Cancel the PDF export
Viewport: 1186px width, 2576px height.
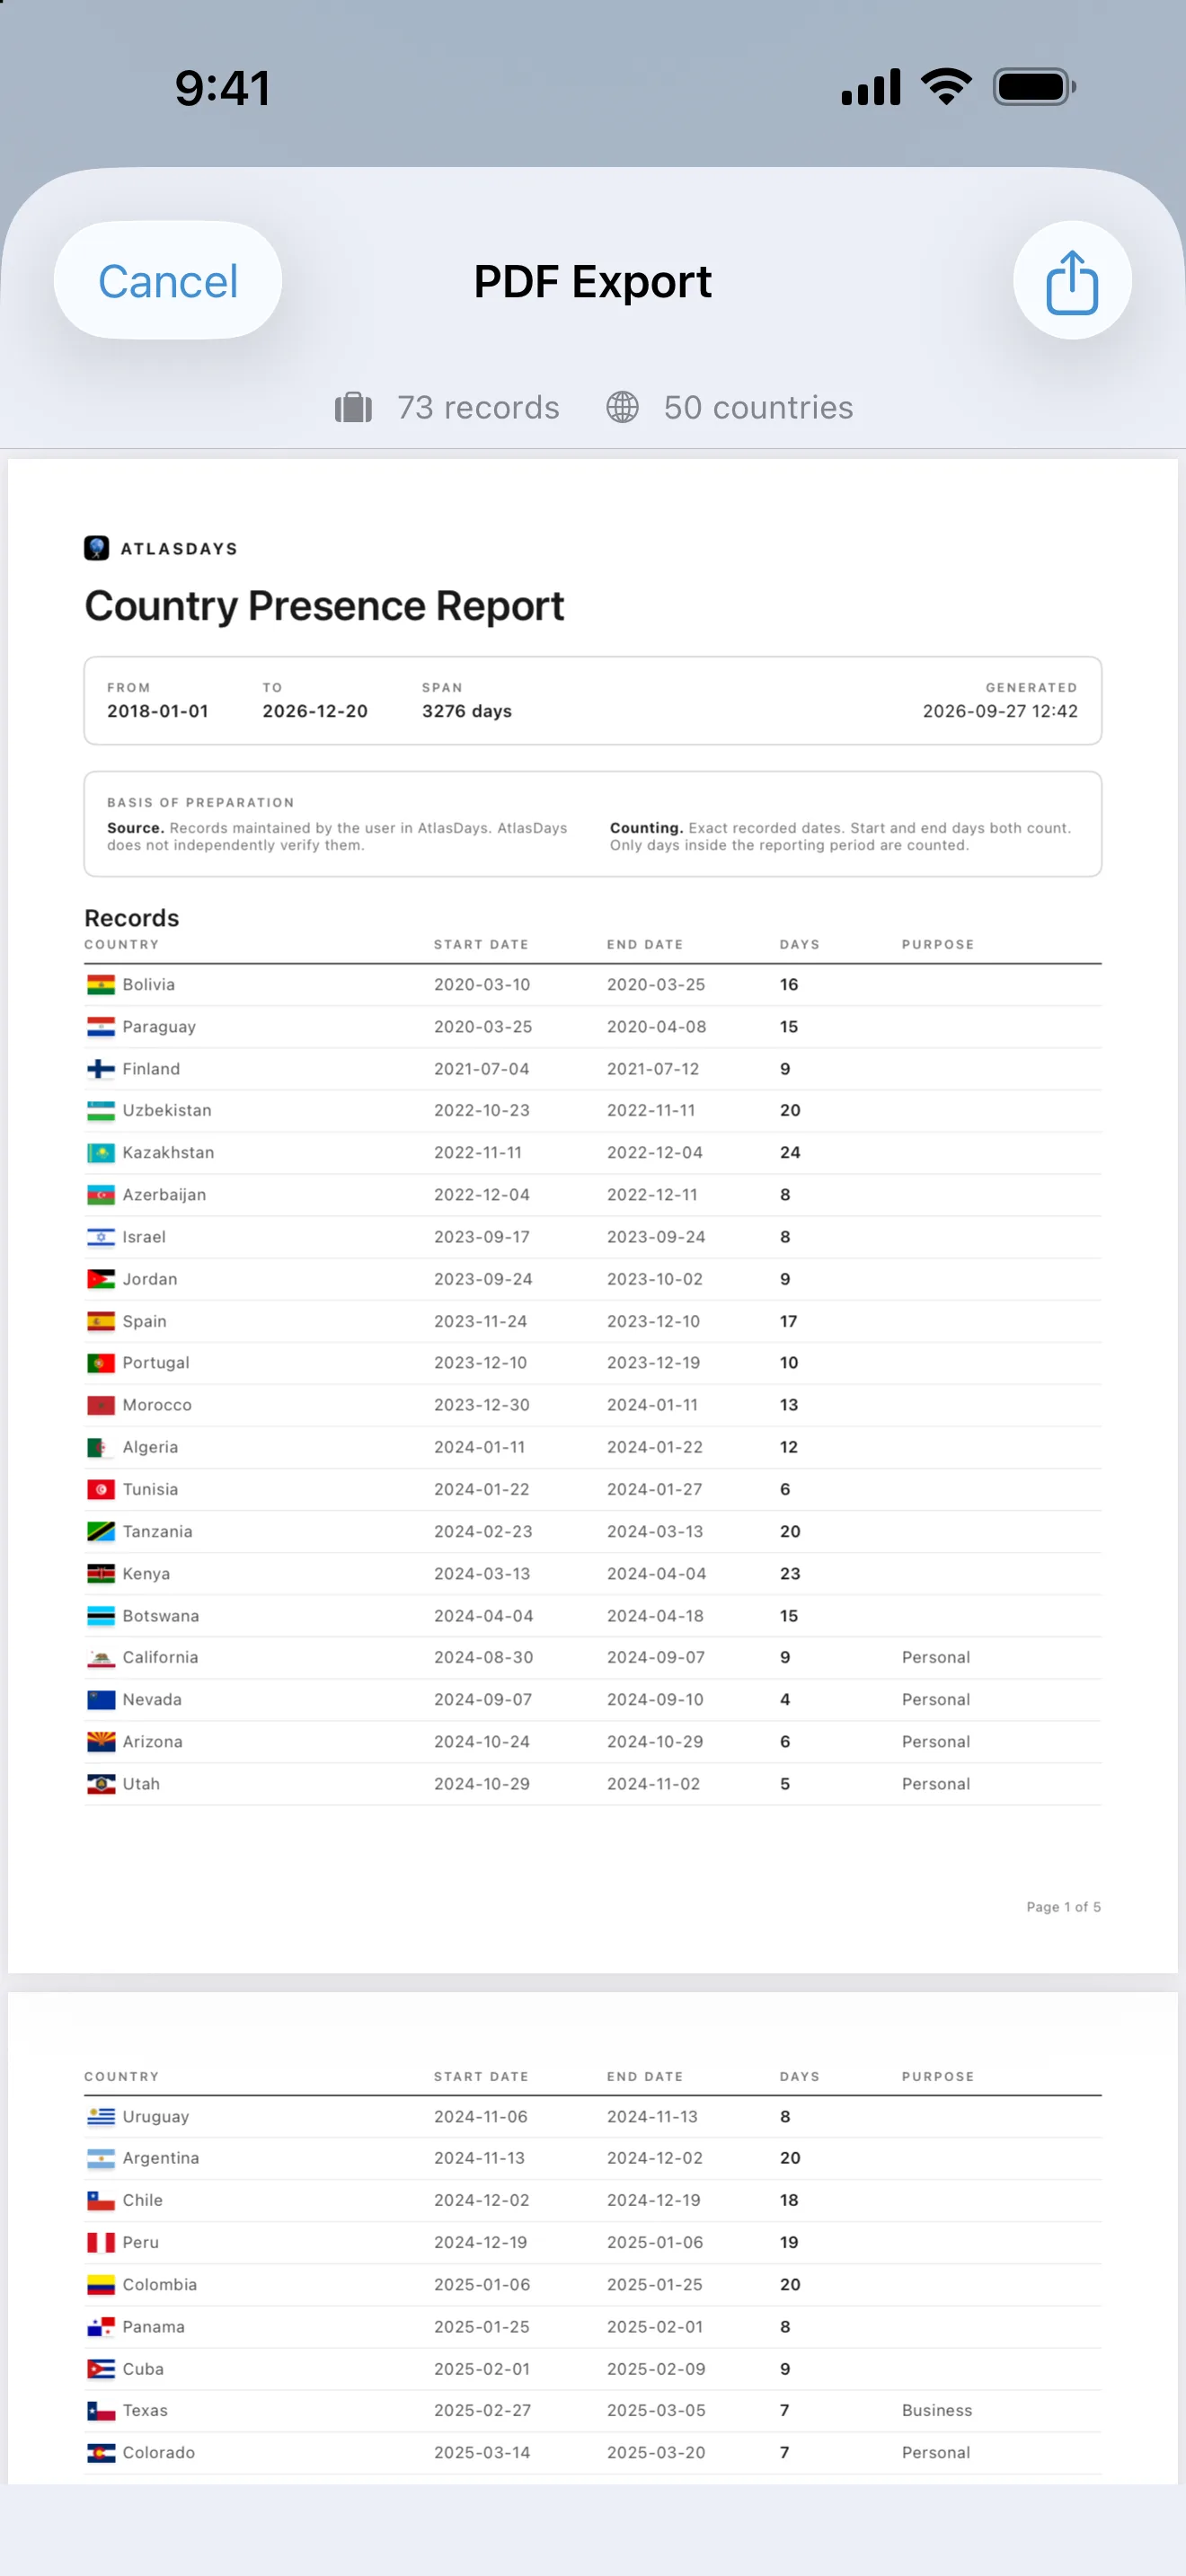coord(168,281)
